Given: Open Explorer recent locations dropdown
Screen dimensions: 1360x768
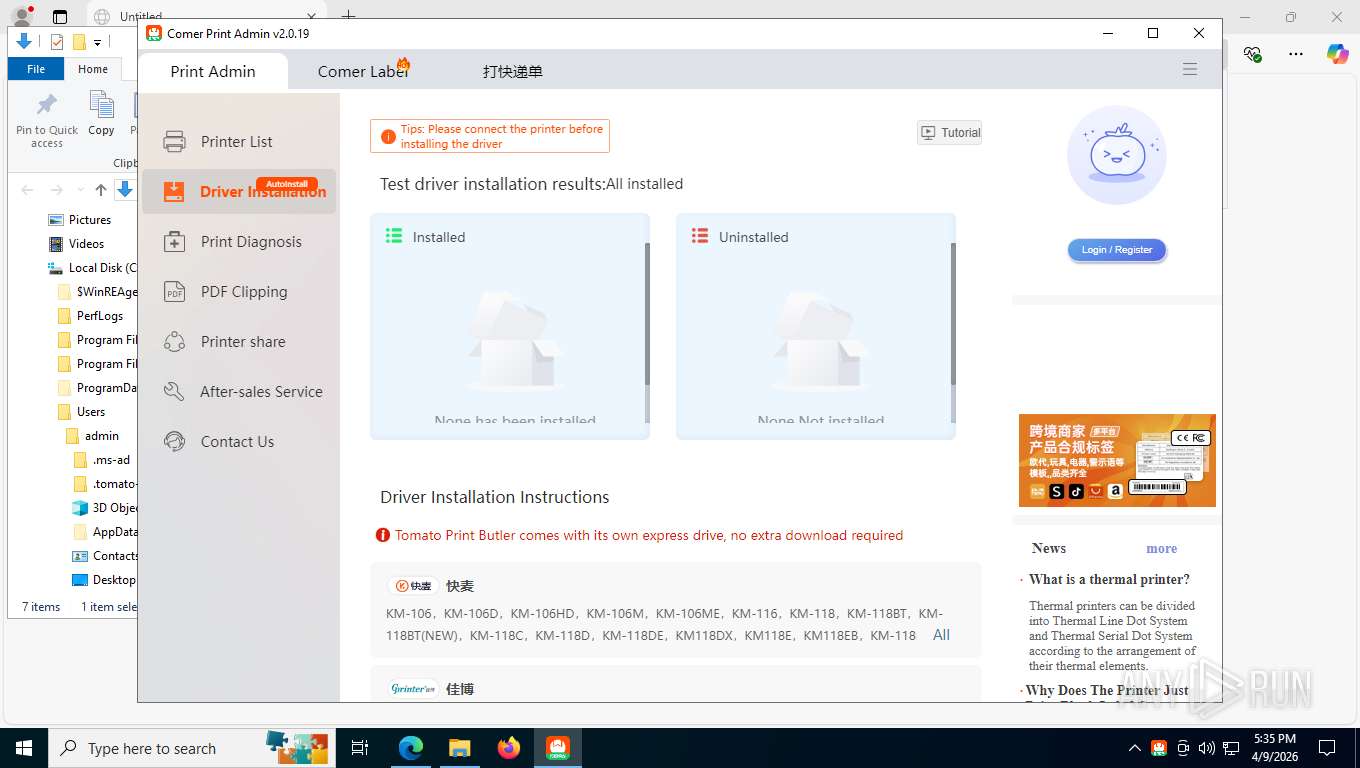Looking at the screenshot, I should [79, 190].
